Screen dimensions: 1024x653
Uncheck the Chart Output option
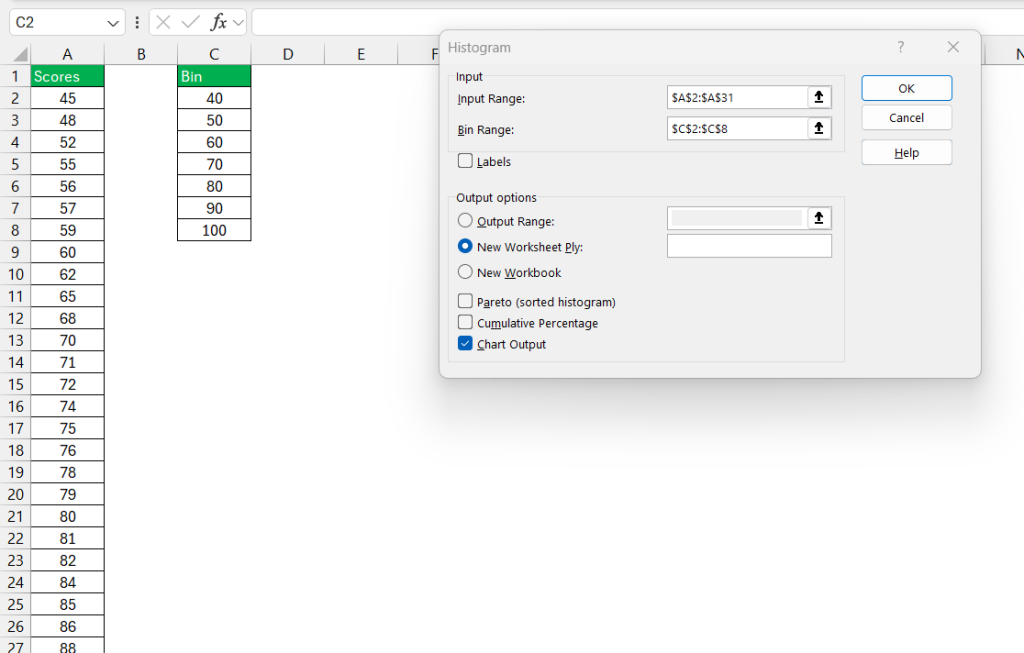(x=465, y=344)
